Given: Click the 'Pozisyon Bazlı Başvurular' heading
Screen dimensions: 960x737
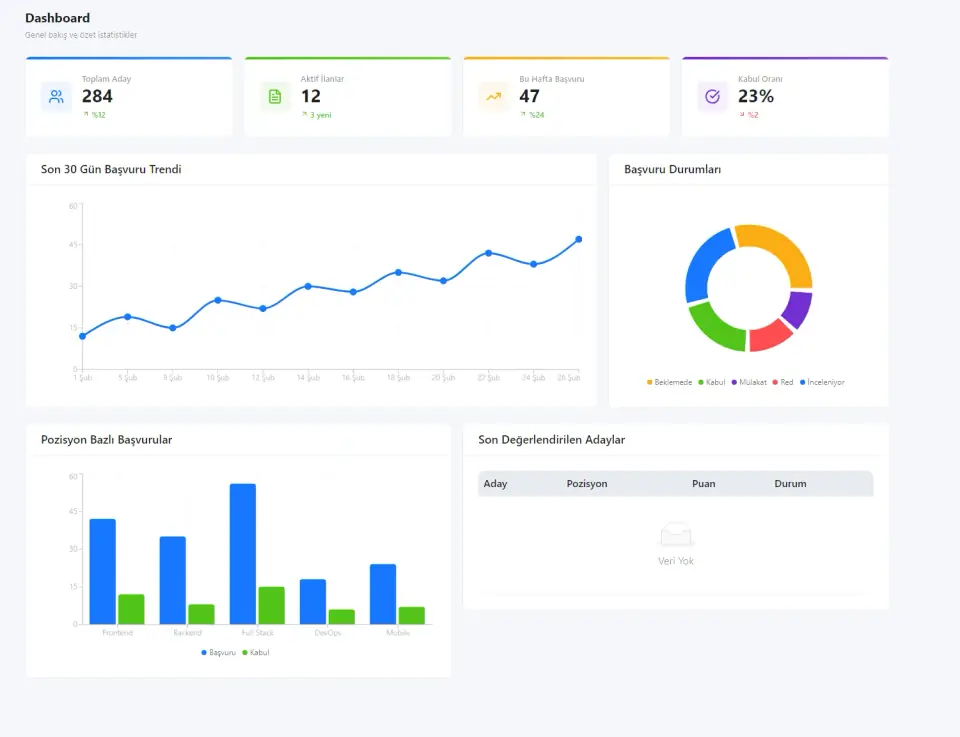Looking at the screenshot, I should (107, 440).
